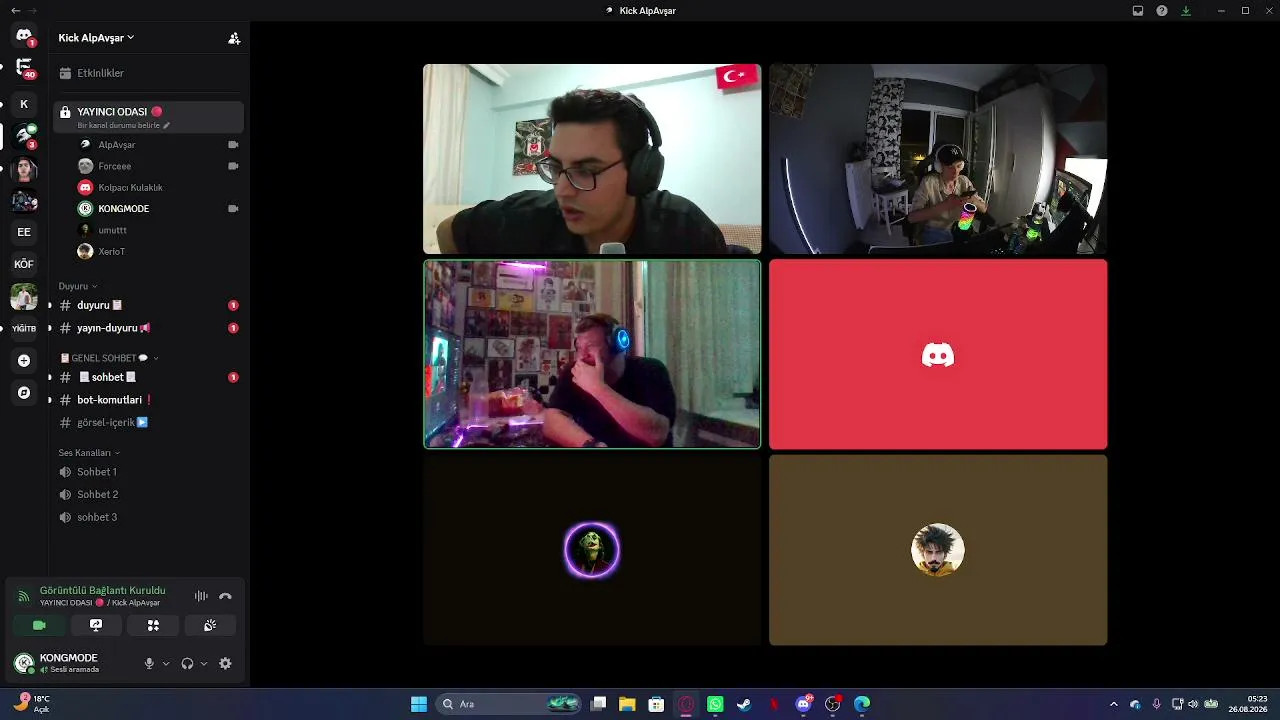The height and width of the screenshot is (720, 1280).
Task: Click the 'Görüntülü Bağlantı Kuruldu' connection status
Action: [103, 590]
